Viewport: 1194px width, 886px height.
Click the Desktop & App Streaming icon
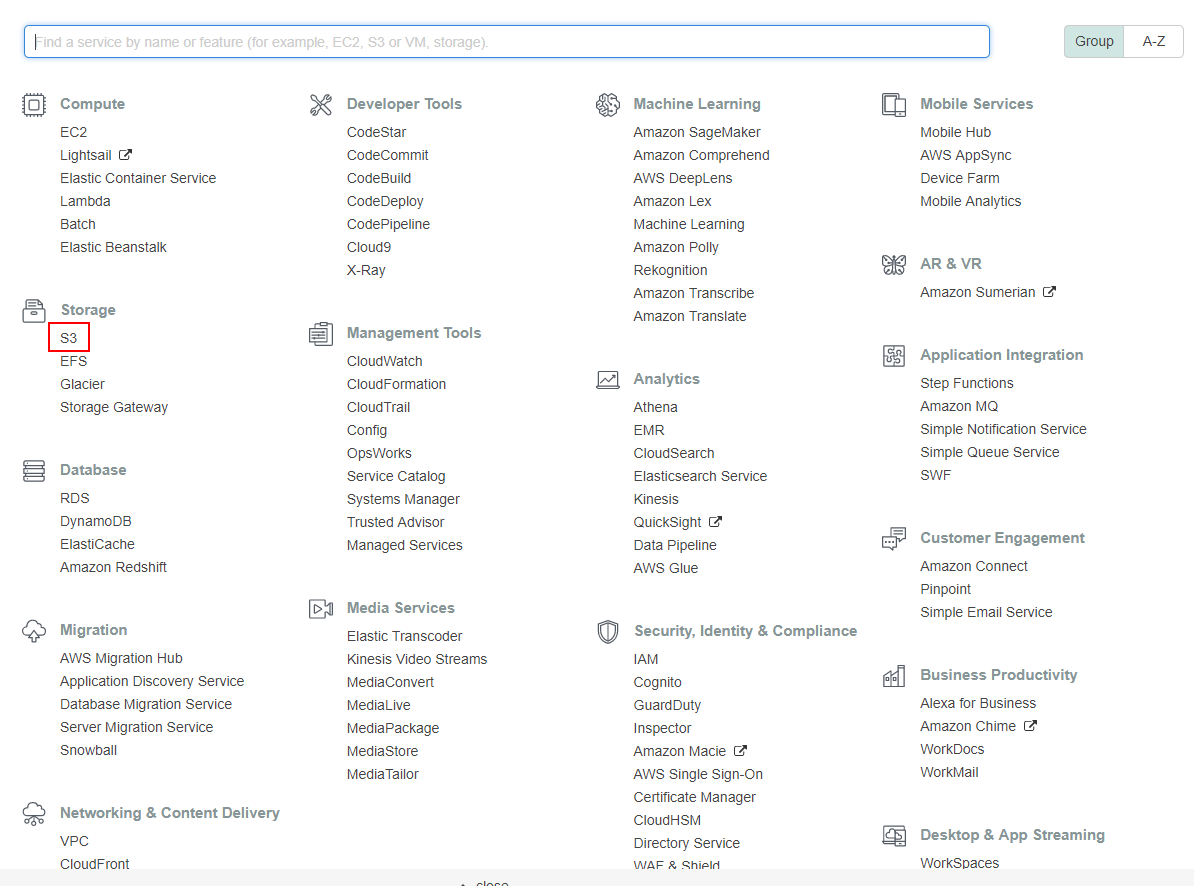894,835
